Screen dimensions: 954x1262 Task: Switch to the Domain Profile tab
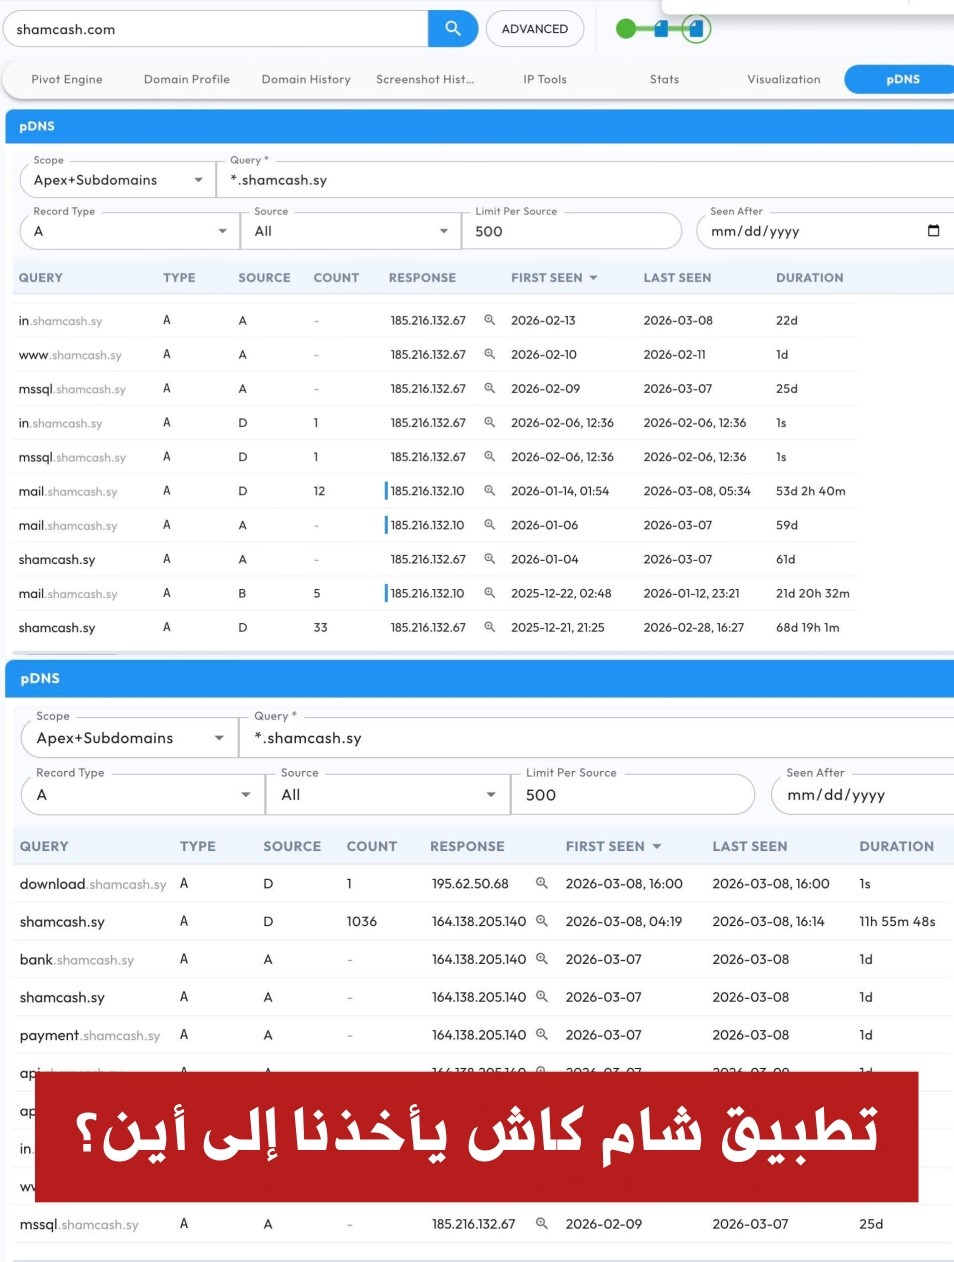(187, 79)
